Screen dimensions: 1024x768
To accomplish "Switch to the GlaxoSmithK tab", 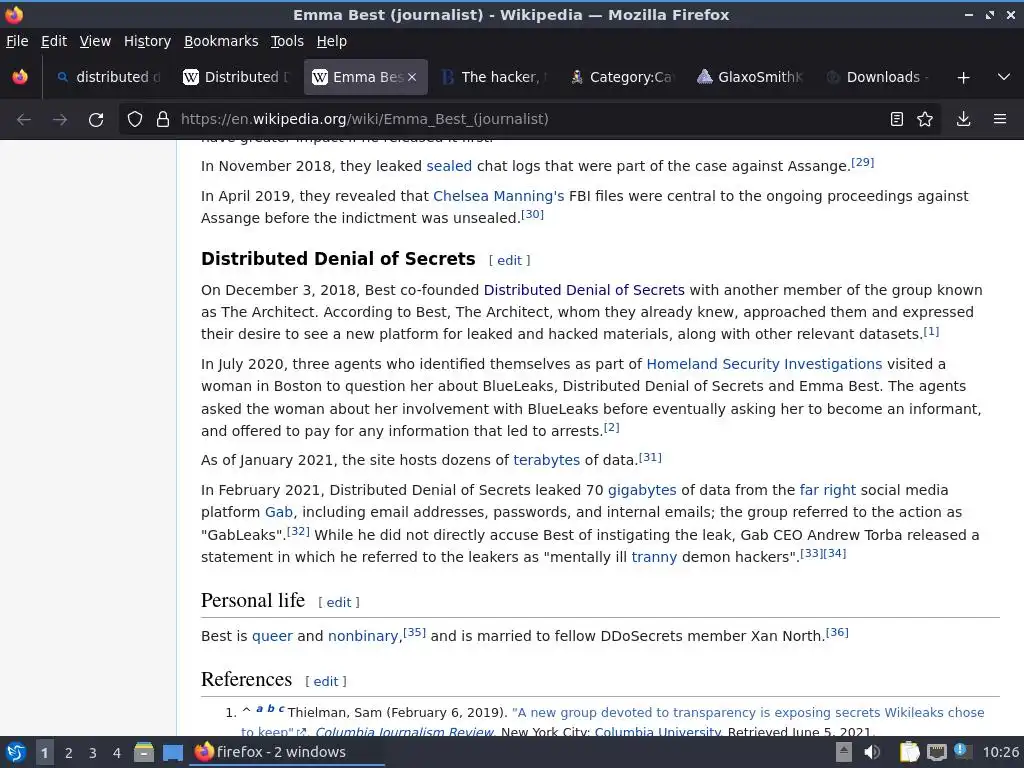I will point(751,77).
